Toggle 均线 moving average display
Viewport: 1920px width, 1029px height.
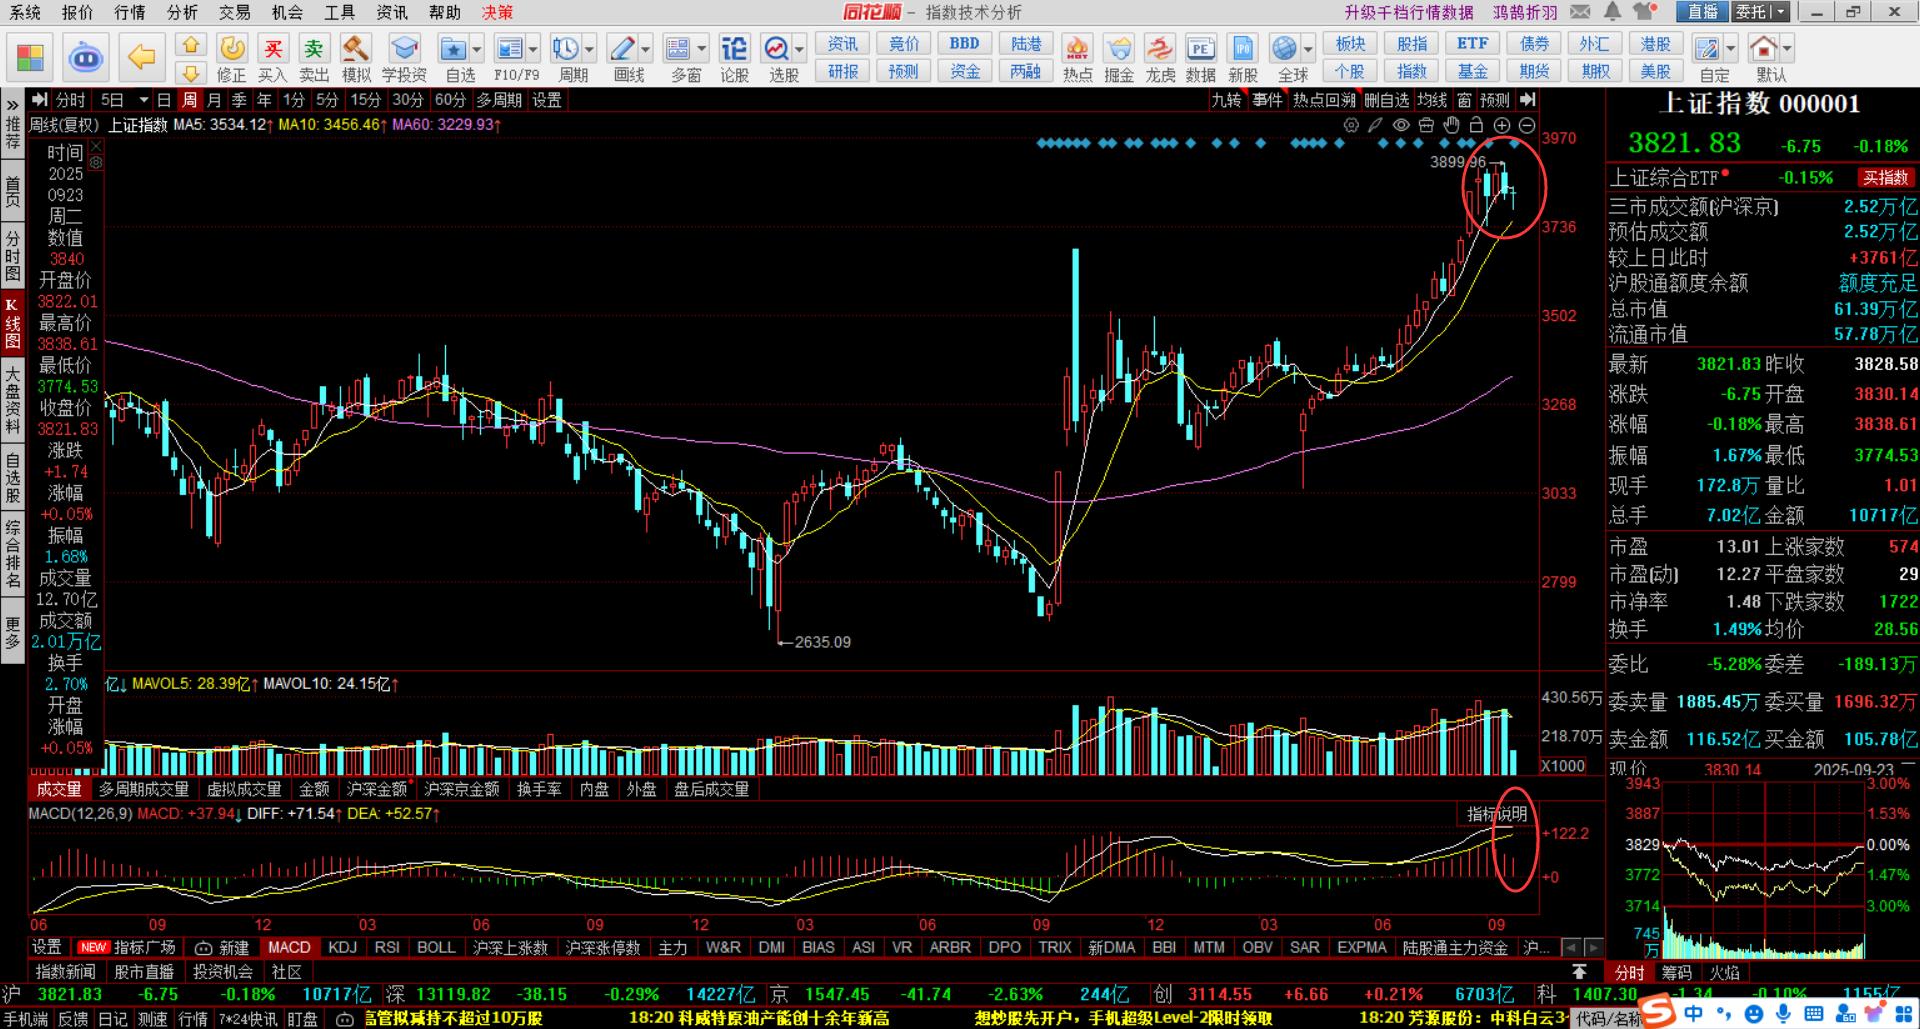(x=1432, y=100)
